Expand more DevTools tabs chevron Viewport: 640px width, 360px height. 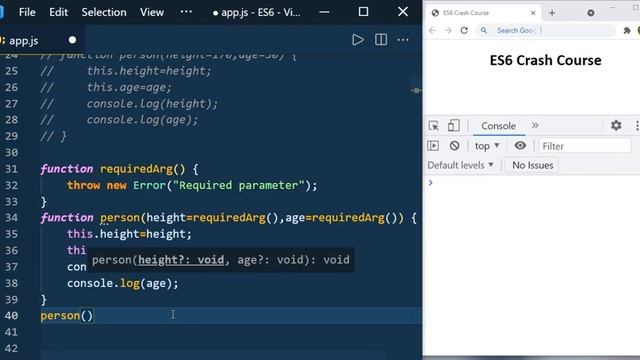tap(535, 125)
